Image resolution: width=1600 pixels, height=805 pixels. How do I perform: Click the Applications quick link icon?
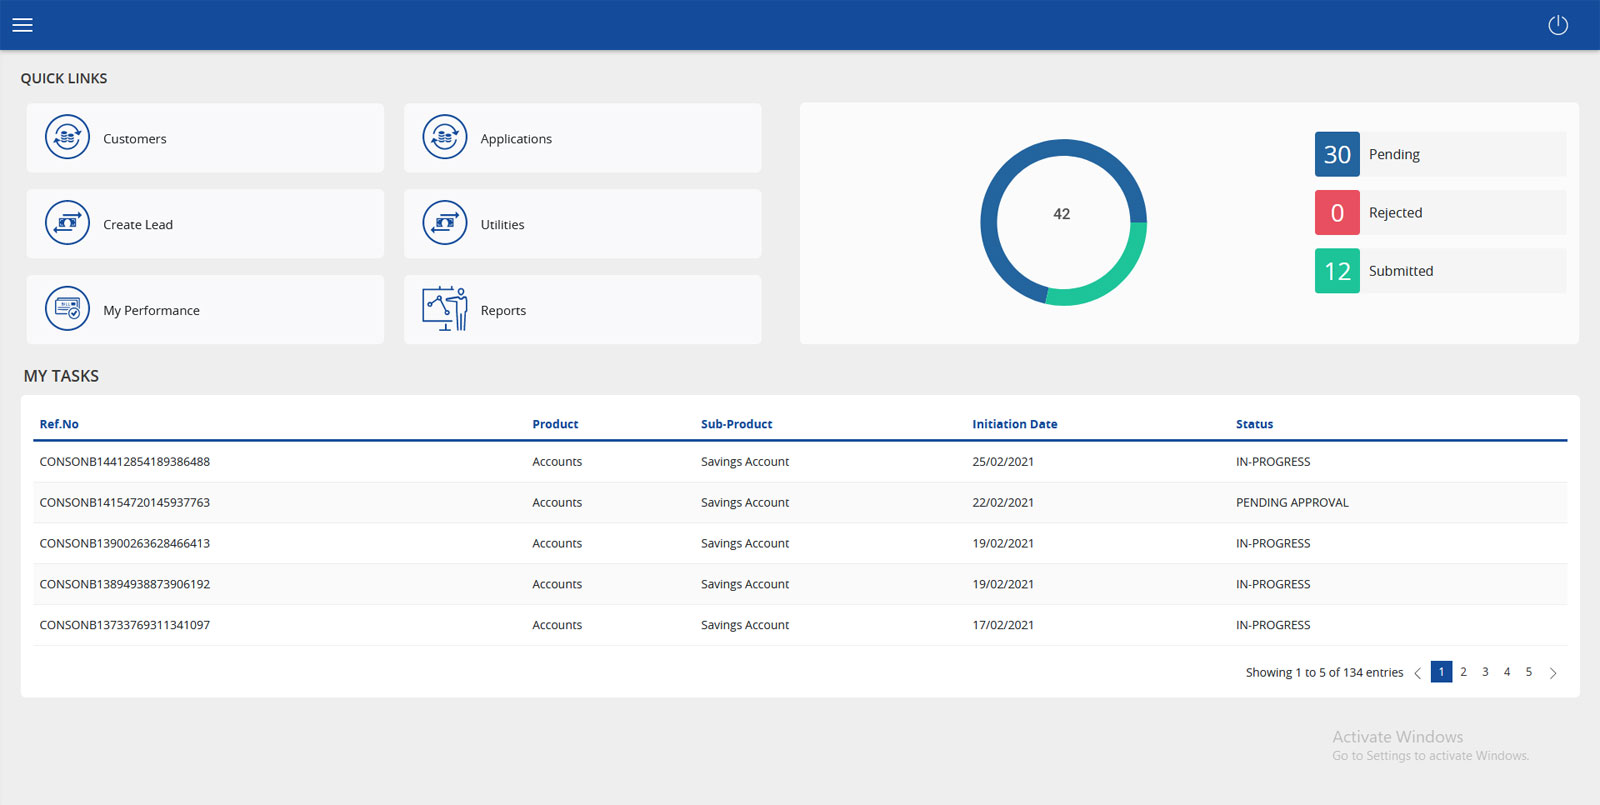pos(445,137)
